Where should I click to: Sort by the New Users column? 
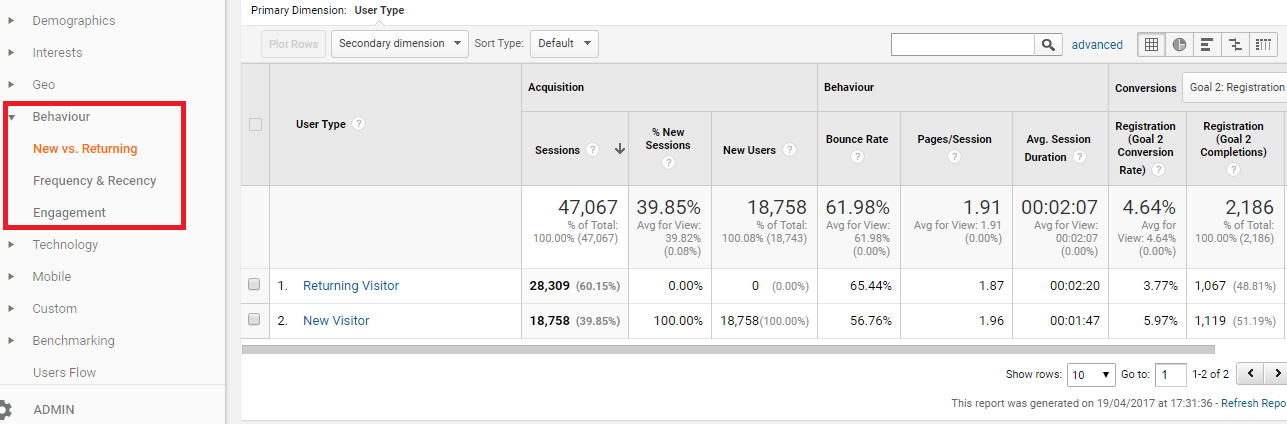tap(749, 150)
